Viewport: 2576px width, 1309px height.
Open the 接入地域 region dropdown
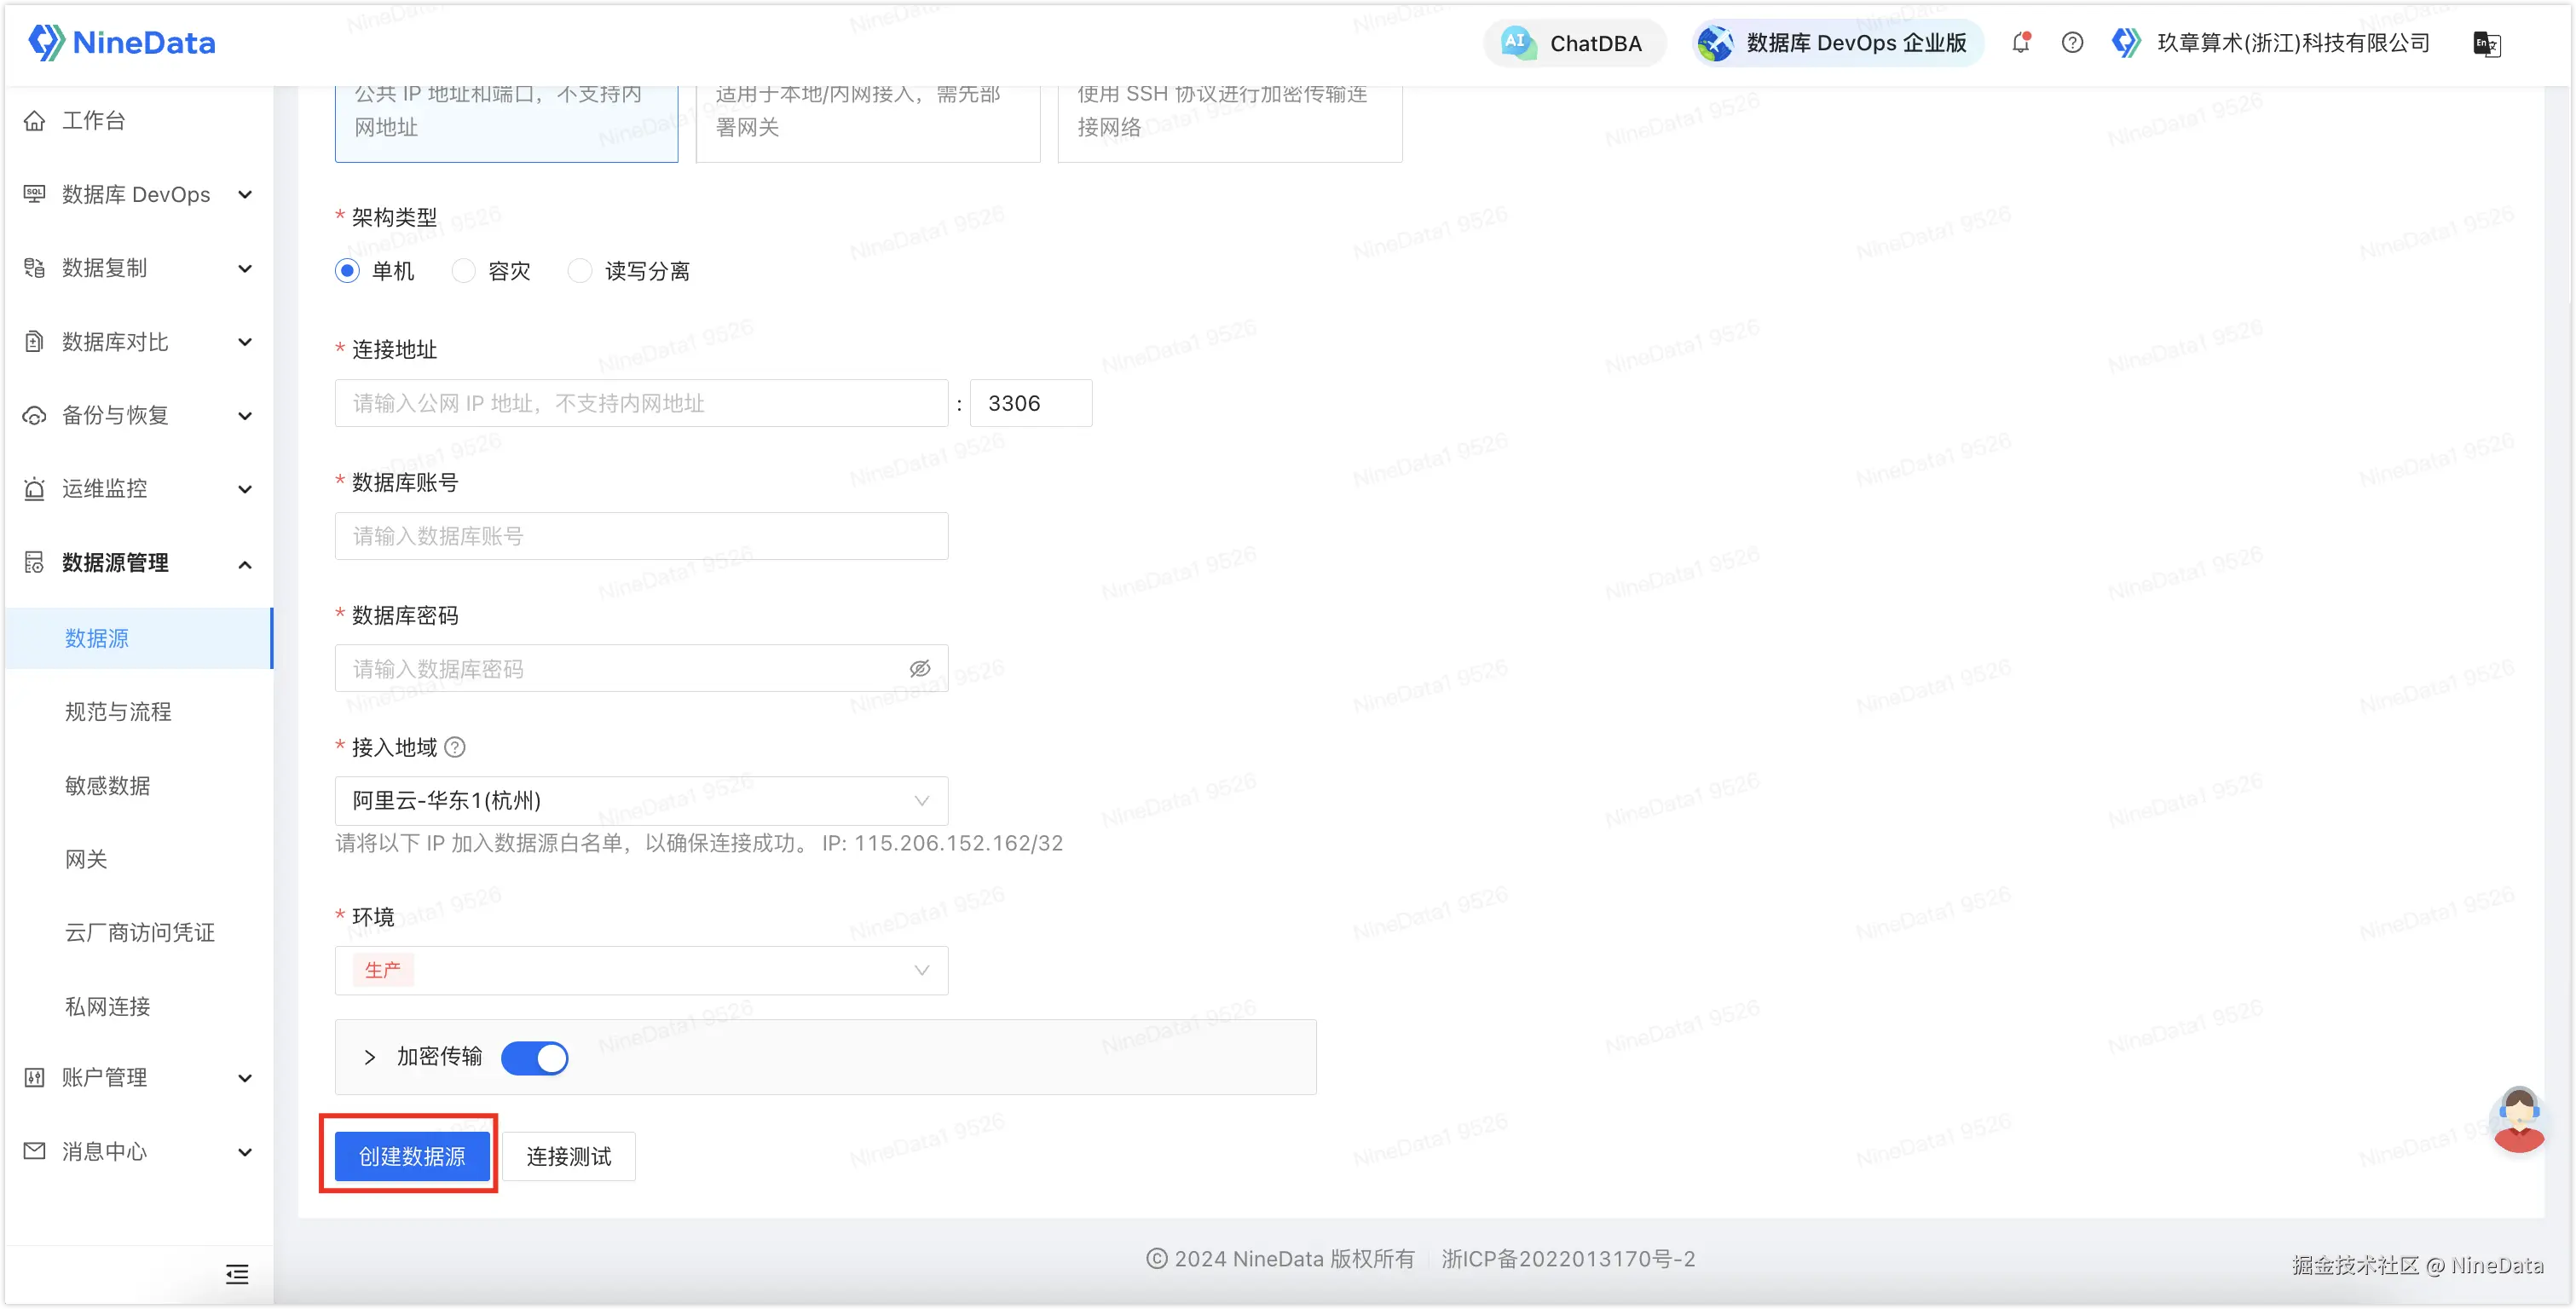641,801
